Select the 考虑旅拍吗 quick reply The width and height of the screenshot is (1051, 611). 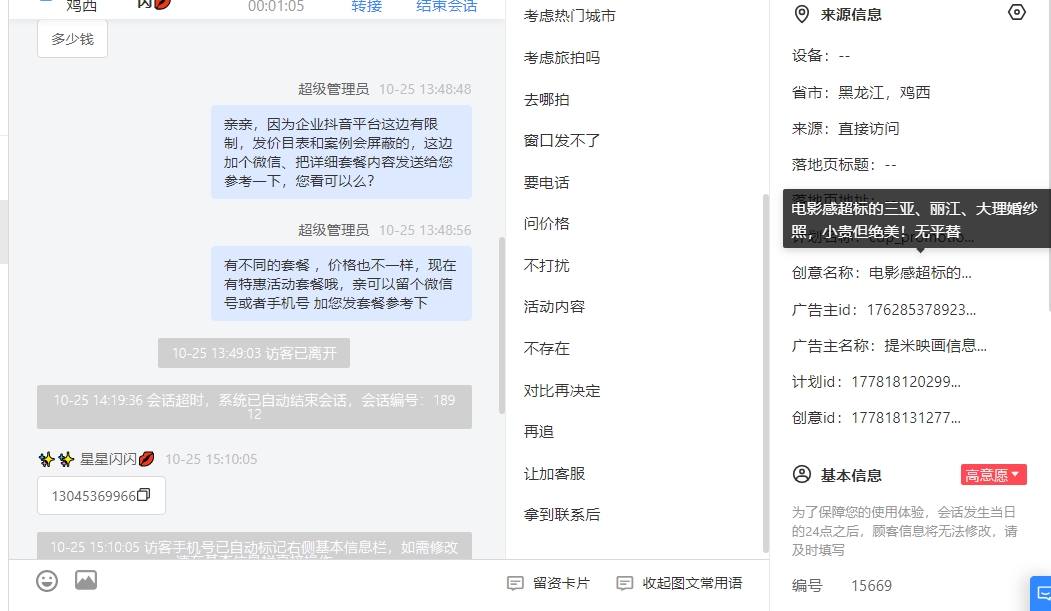(x=562, y=58)
